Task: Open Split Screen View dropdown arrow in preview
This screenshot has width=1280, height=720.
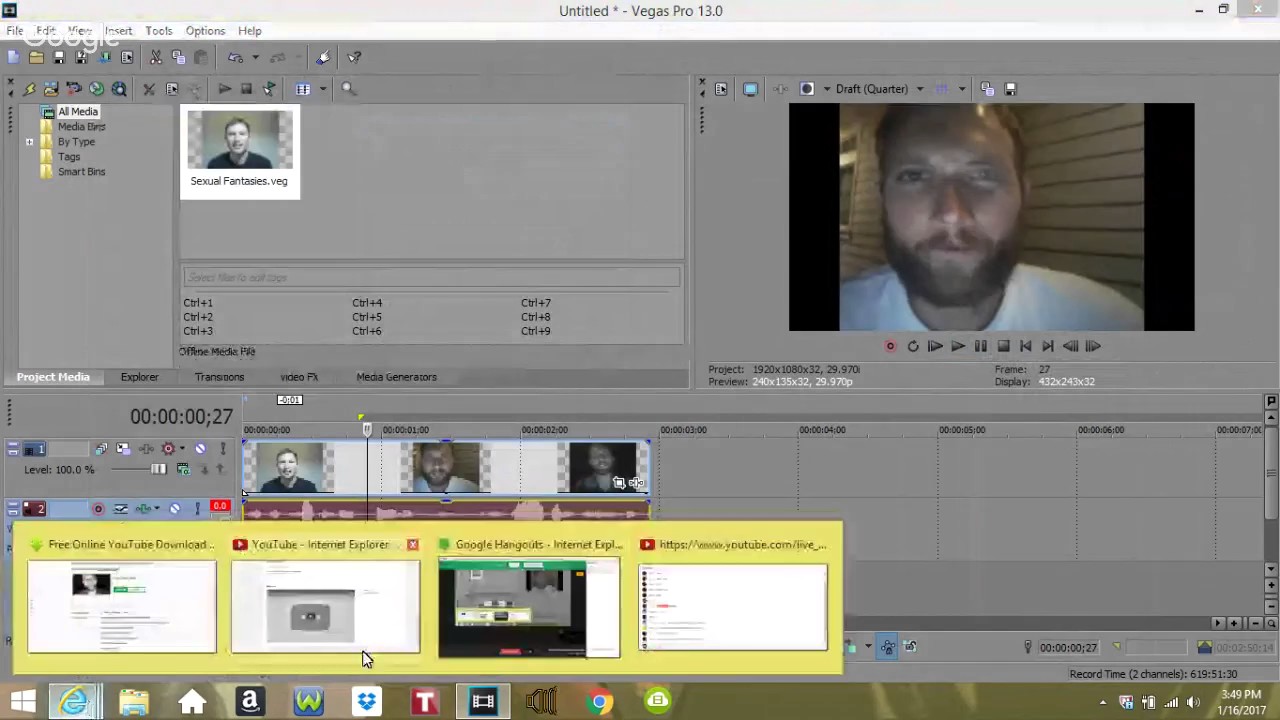Action: (826, 89)
